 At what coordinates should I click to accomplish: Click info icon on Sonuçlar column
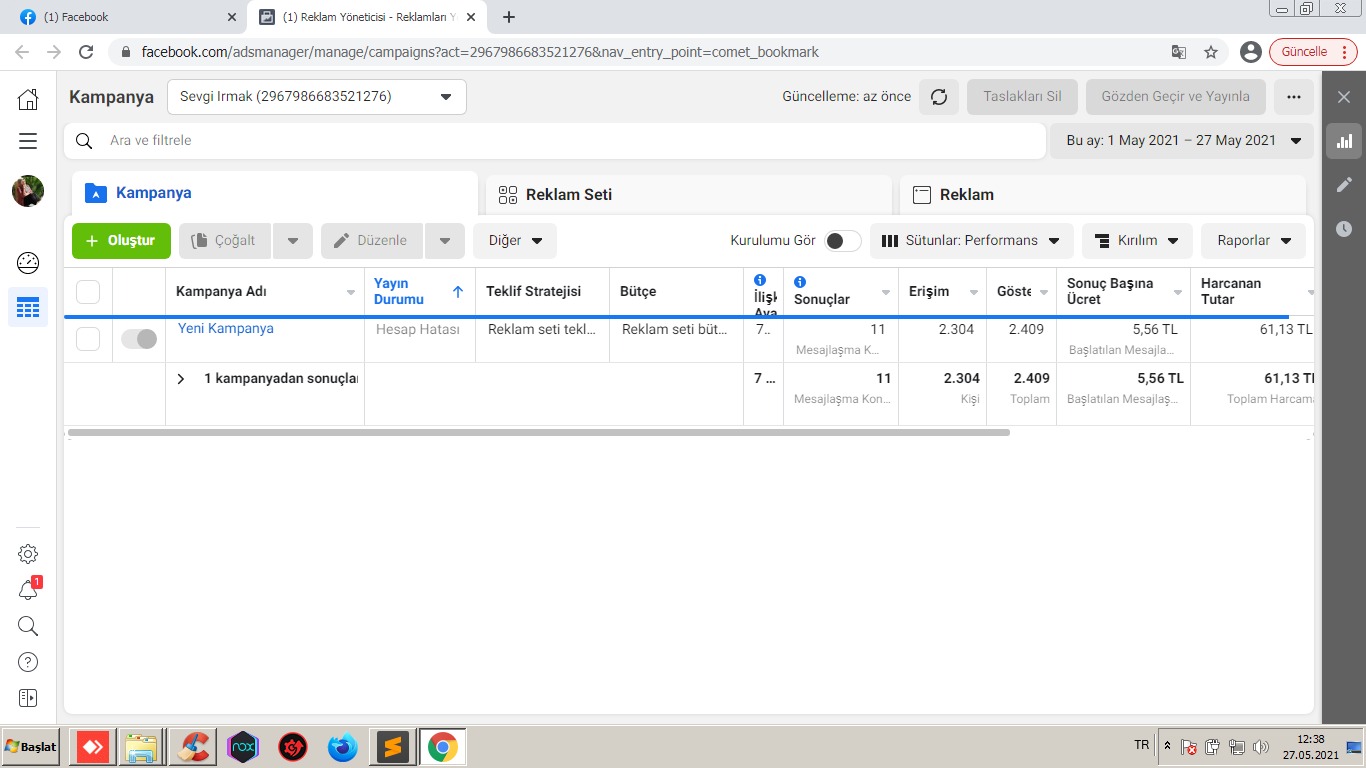(800, 282)
